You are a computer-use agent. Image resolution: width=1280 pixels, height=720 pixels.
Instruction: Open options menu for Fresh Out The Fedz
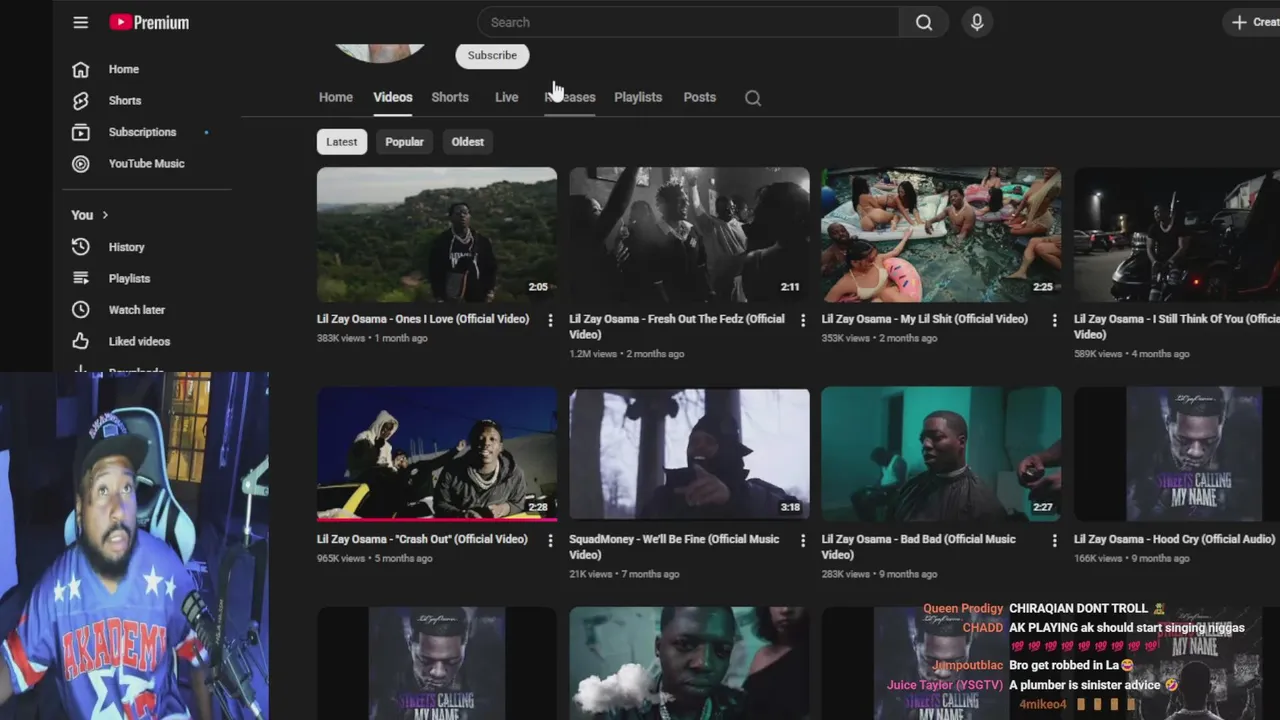802,320
